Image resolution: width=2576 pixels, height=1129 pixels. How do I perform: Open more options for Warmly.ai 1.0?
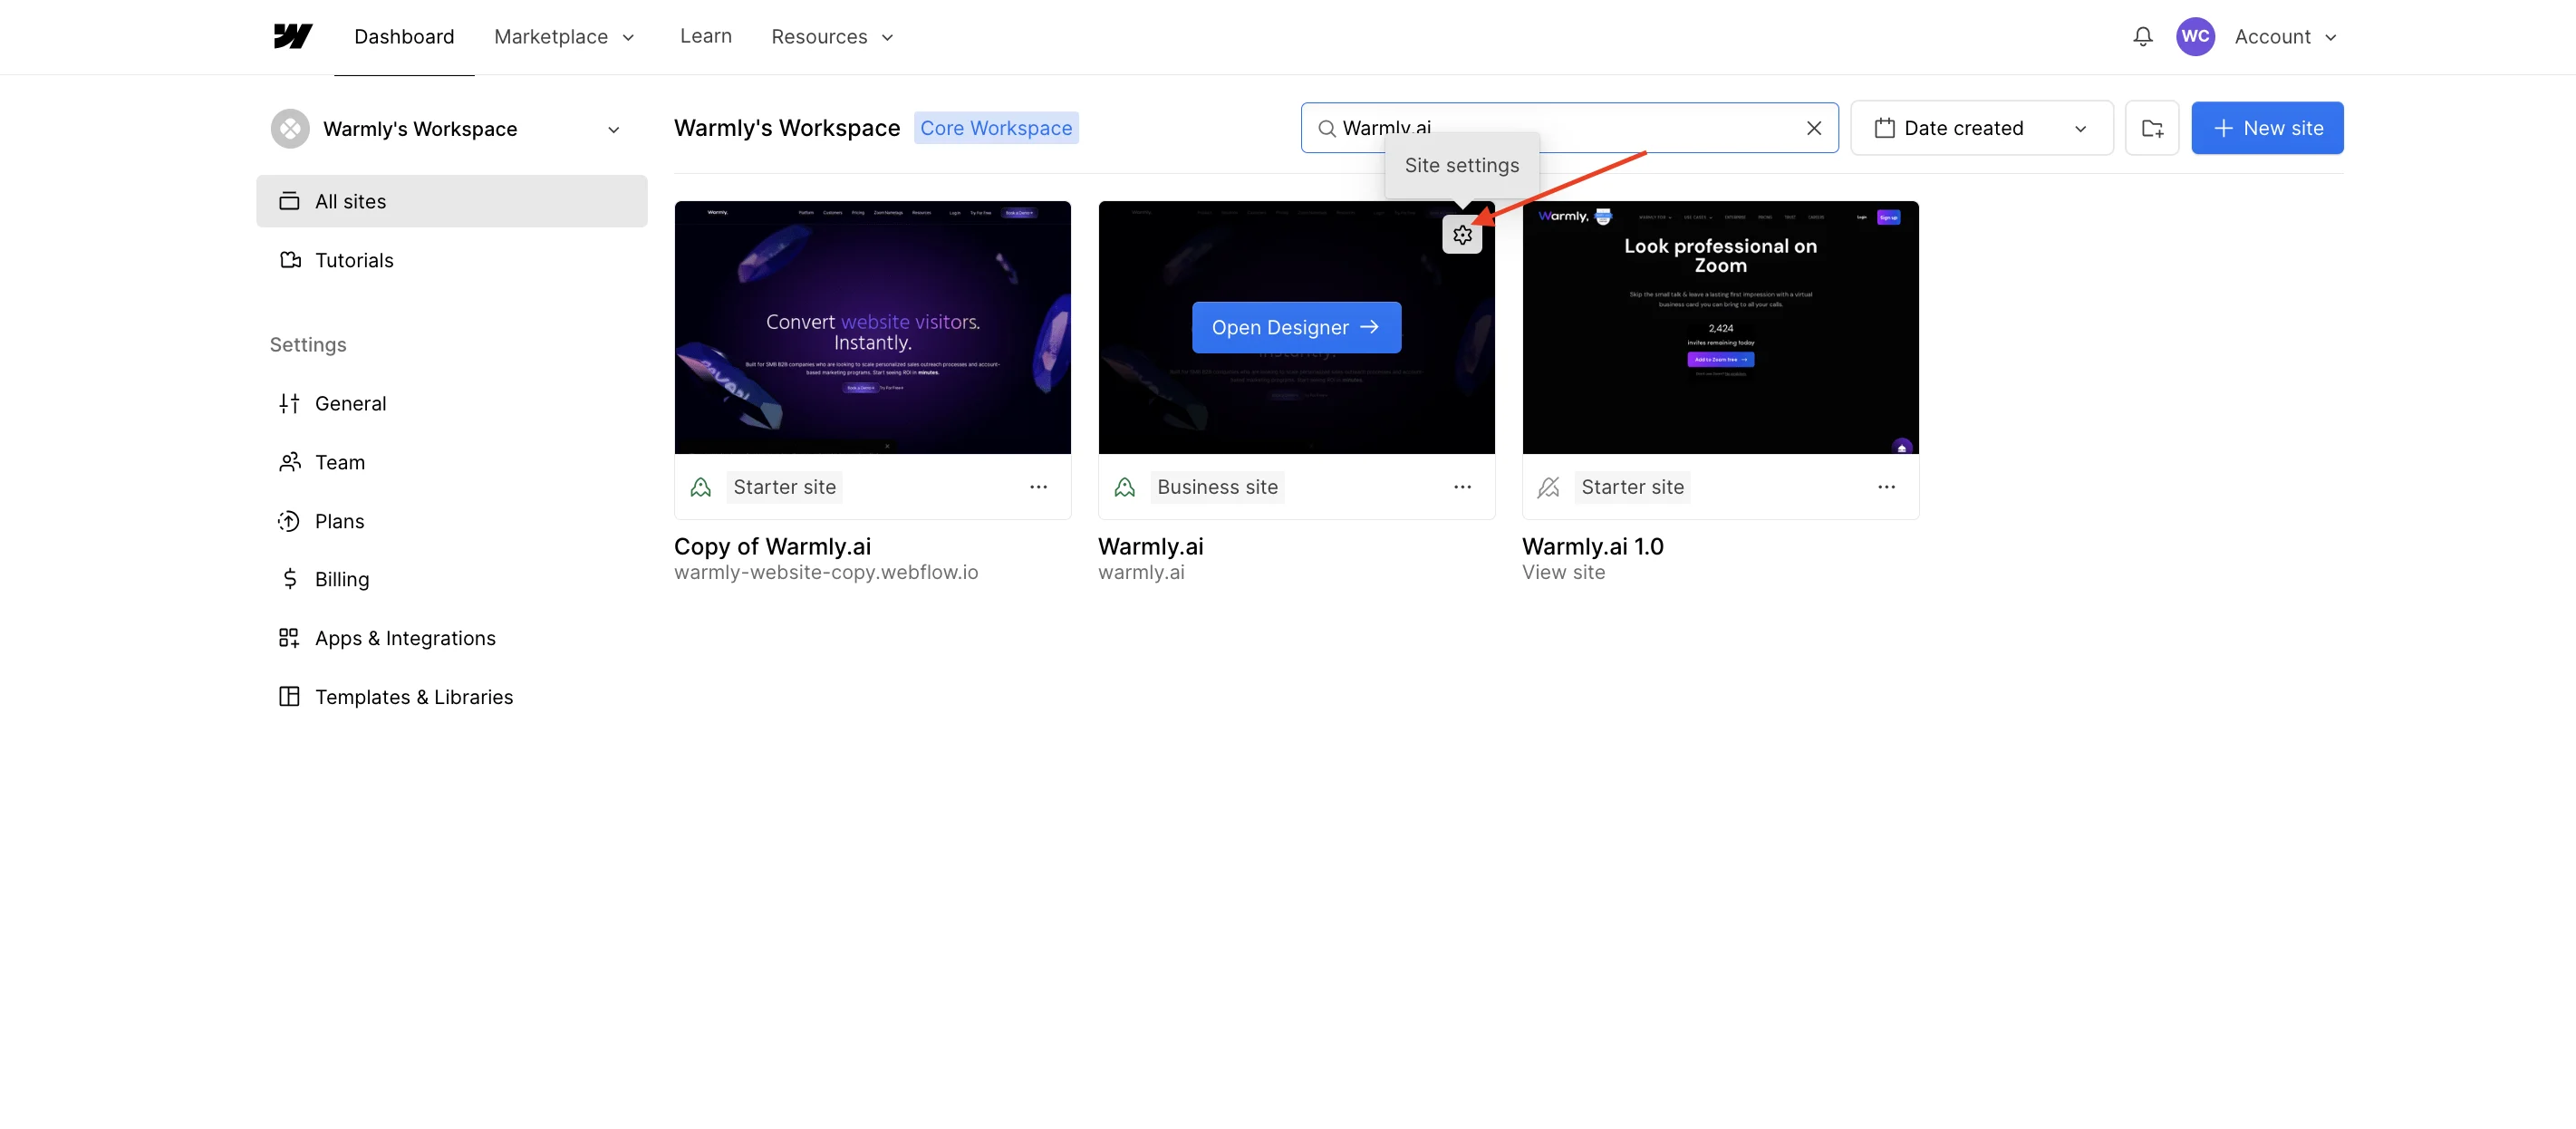pos(1886,487)
